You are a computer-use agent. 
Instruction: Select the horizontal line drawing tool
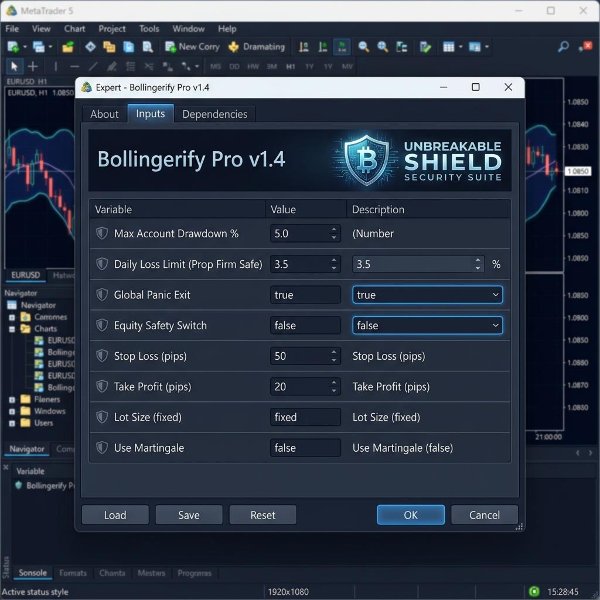click(75, 67)
